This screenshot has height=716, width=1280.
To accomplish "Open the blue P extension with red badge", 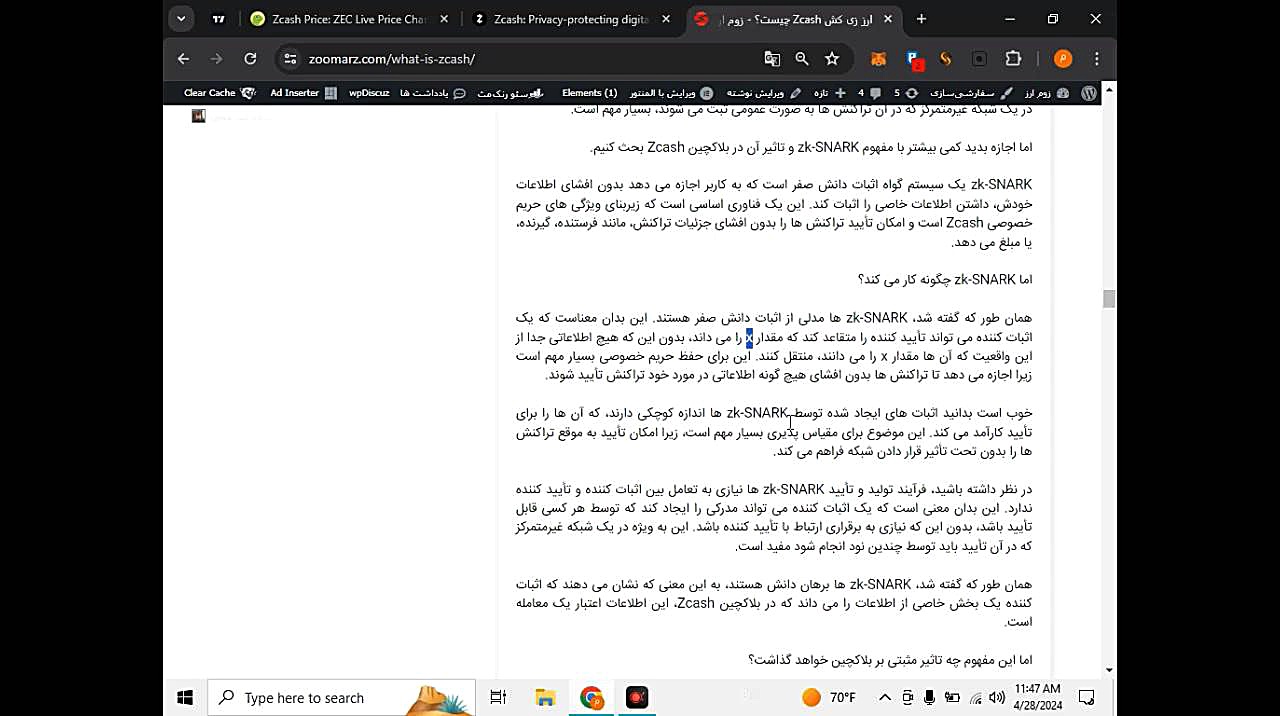I will [914, 60].
